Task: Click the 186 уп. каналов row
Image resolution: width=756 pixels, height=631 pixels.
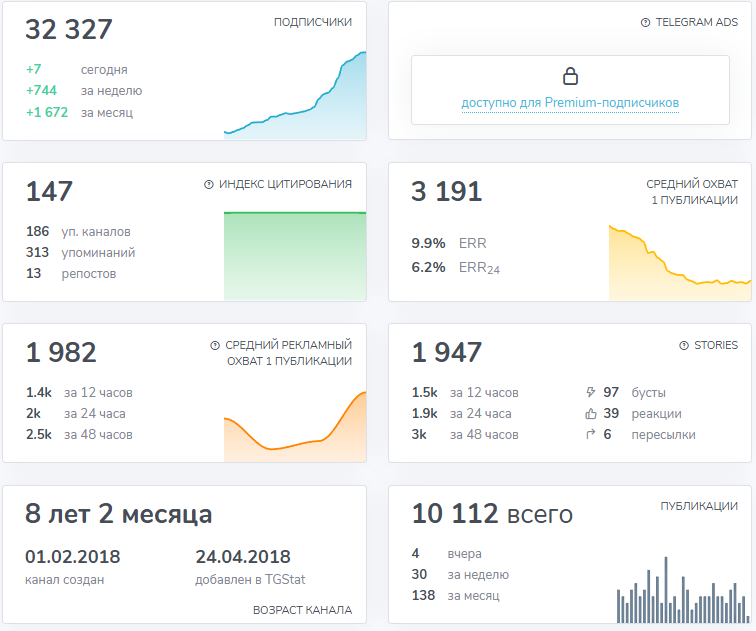Action: [x=78, y=231]
